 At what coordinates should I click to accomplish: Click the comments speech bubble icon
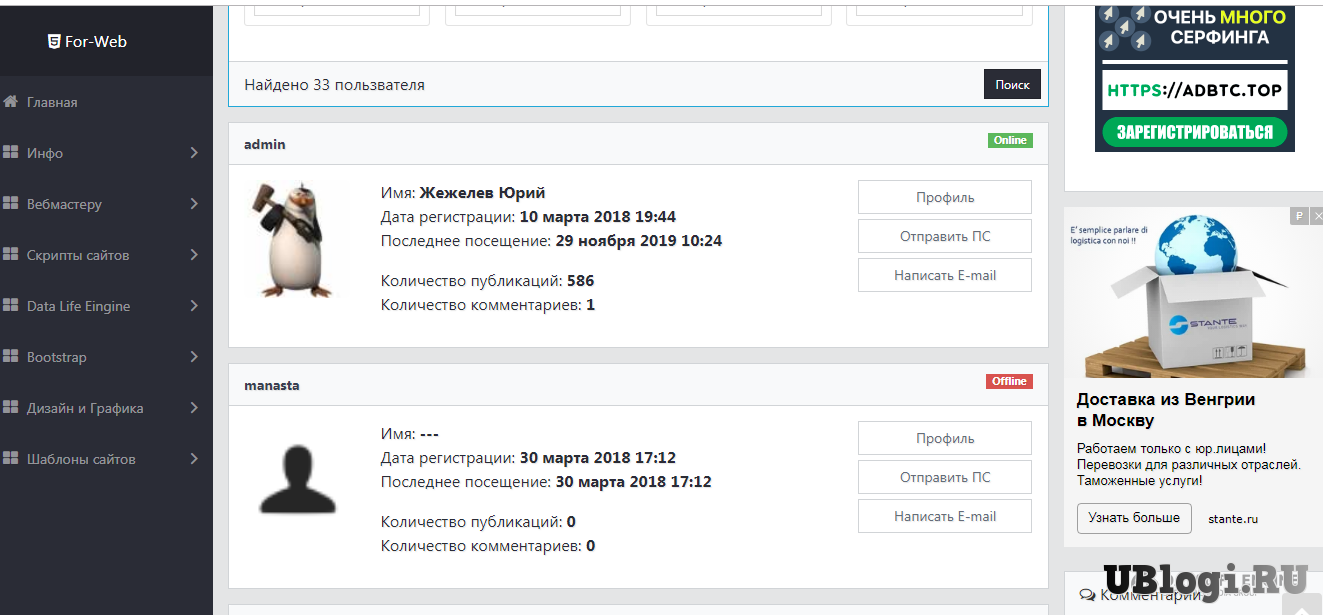pyautogui.click(x=1087, y=595)
